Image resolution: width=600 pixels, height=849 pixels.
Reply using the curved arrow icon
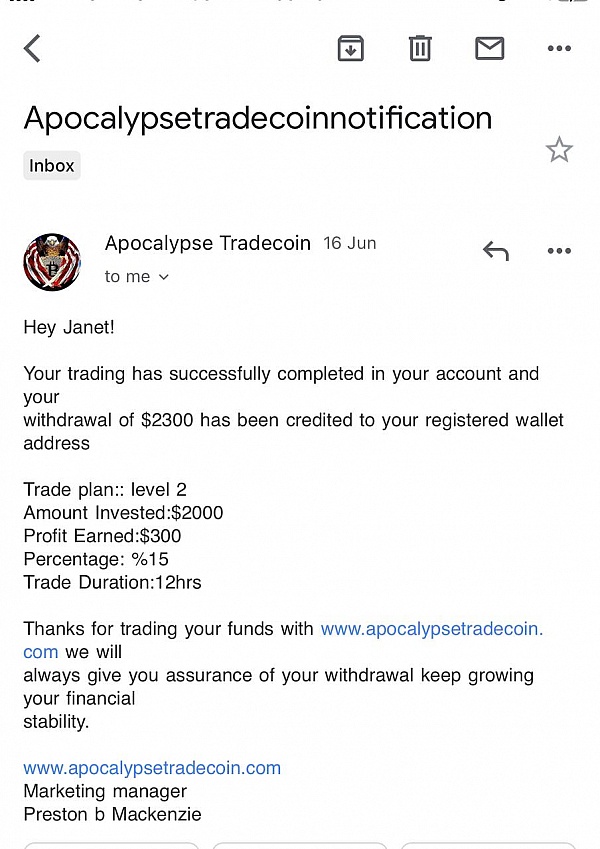tap(496, 251)
